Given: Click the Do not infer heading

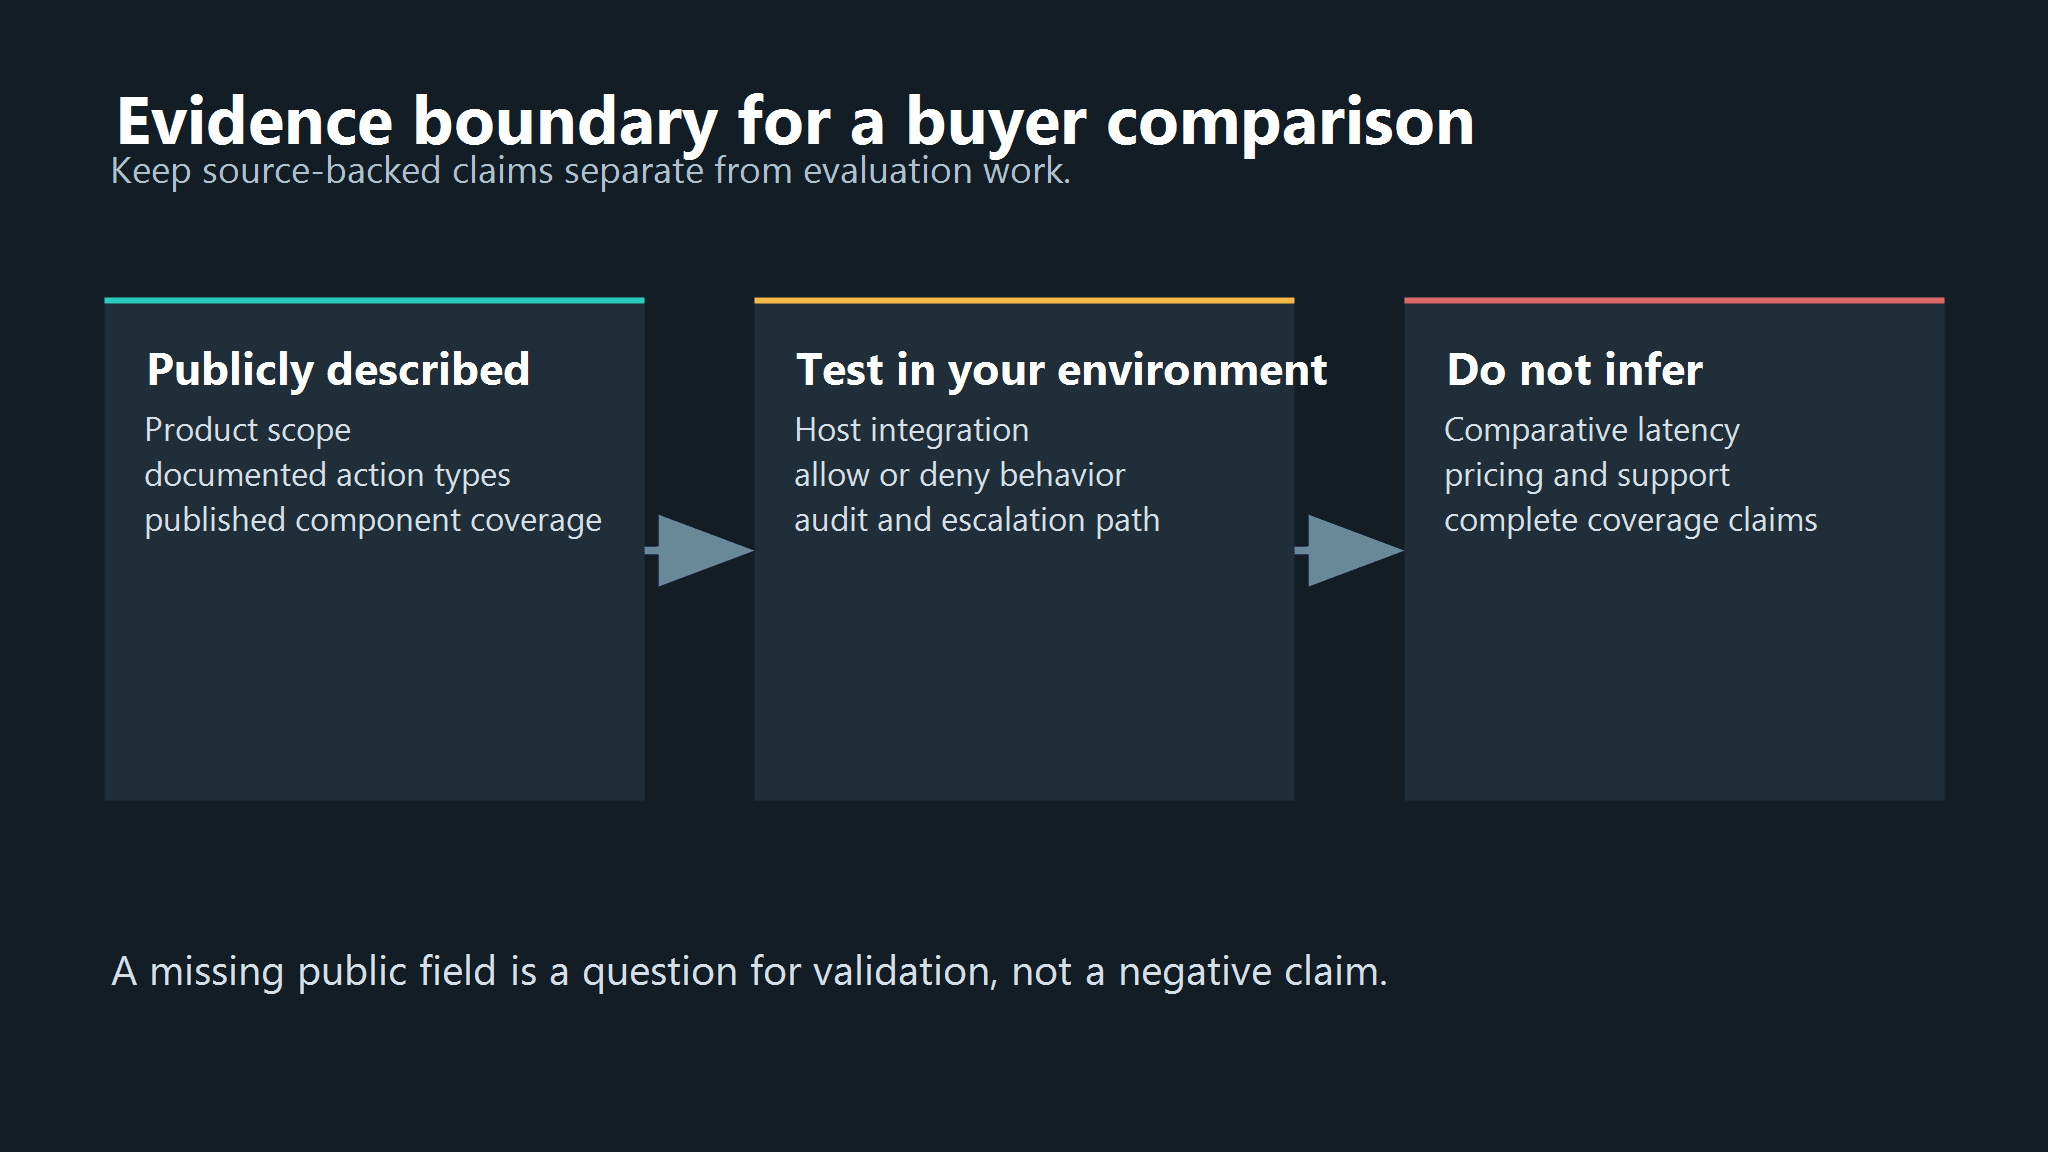Looking at the screenshot, I should point(1574,370).
